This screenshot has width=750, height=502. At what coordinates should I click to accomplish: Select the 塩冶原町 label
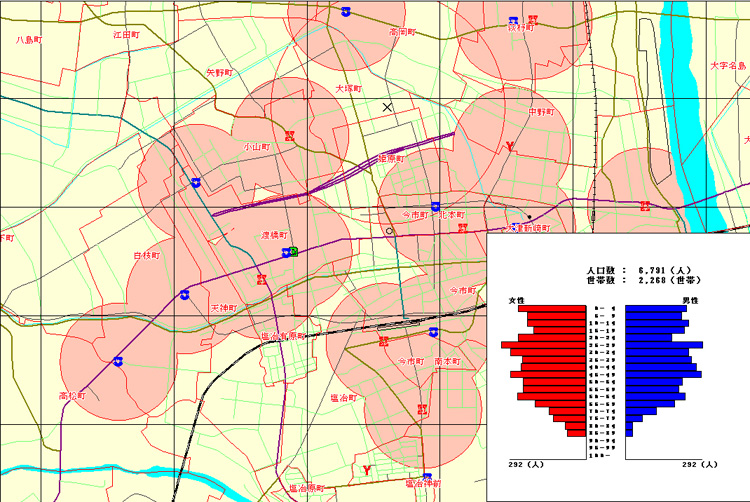point(307,488)
